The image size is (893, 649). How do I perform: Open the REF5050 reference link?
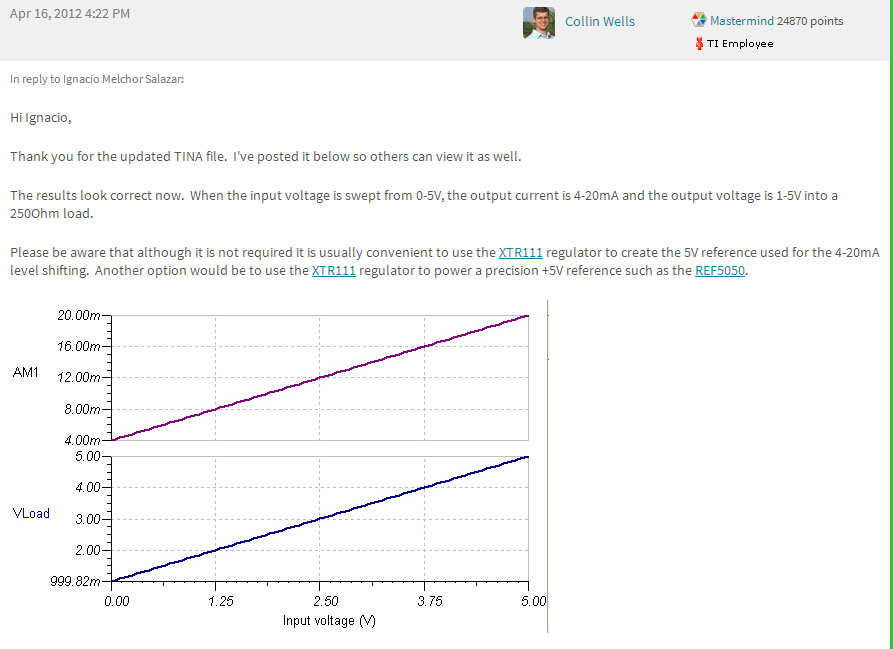(719, 270)
